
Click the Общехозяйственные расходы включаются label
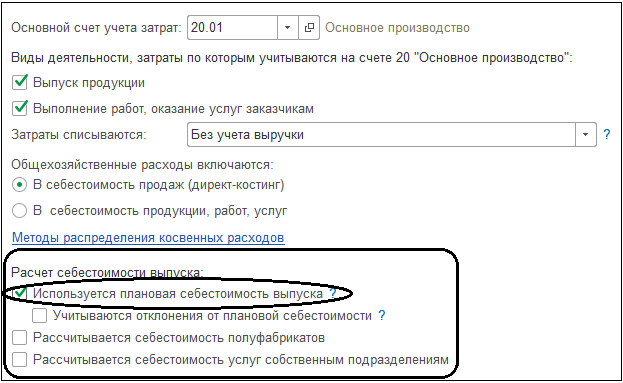(x=142, y=164)
